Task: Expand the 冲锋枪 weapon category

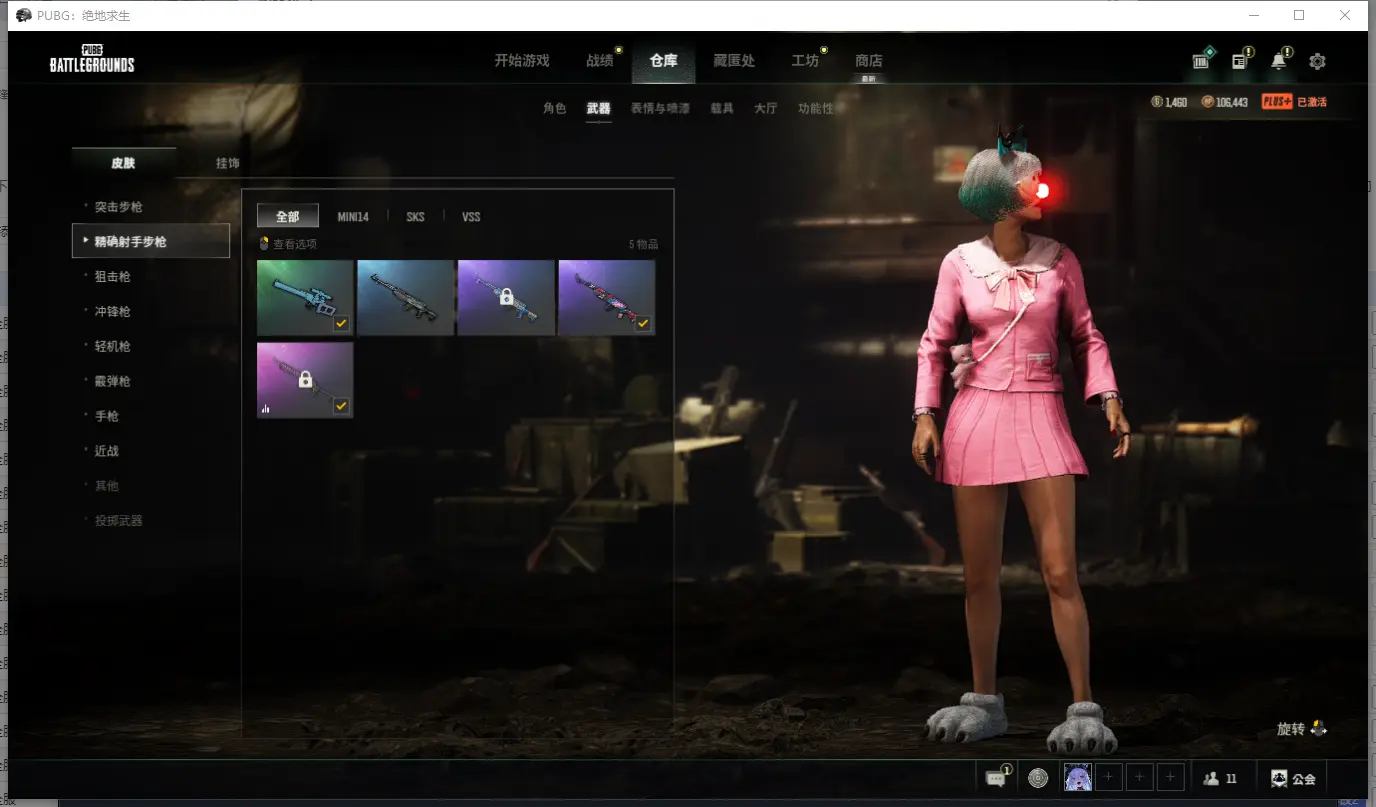Action: tap(113, 312)
